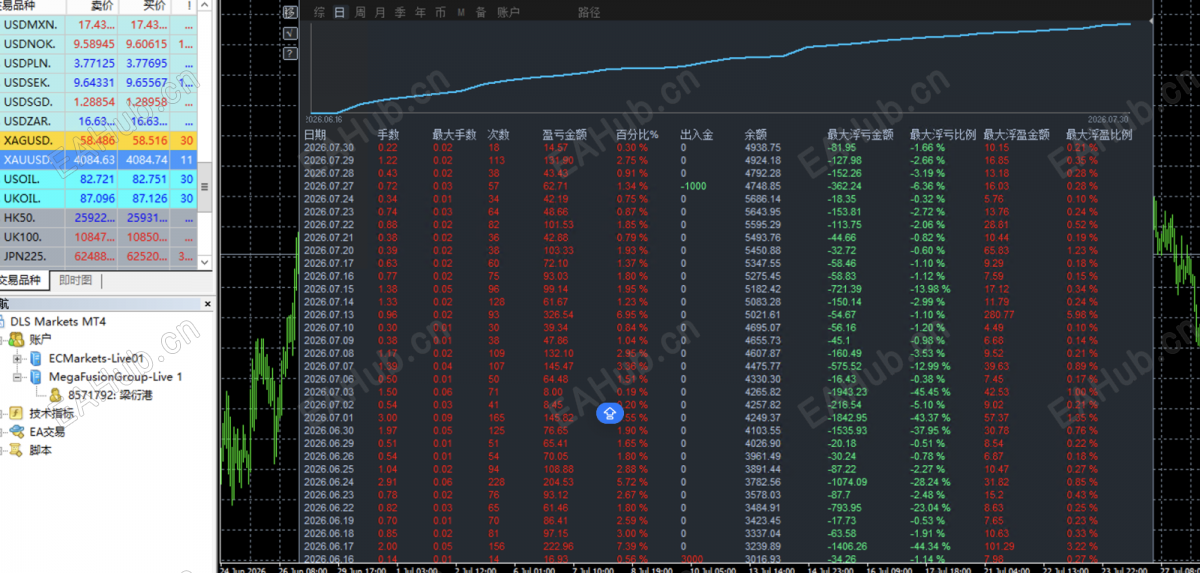The image size is (1200, 573).
Task: Switch to the 即时图 tick chart tab
Action: [x=75, y=281]
